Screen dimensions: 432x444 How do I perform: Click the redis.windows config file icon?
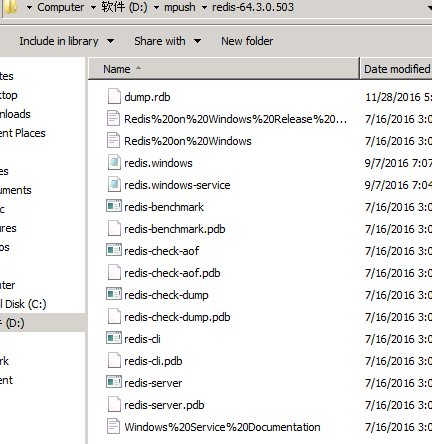(x=114, y=163)
